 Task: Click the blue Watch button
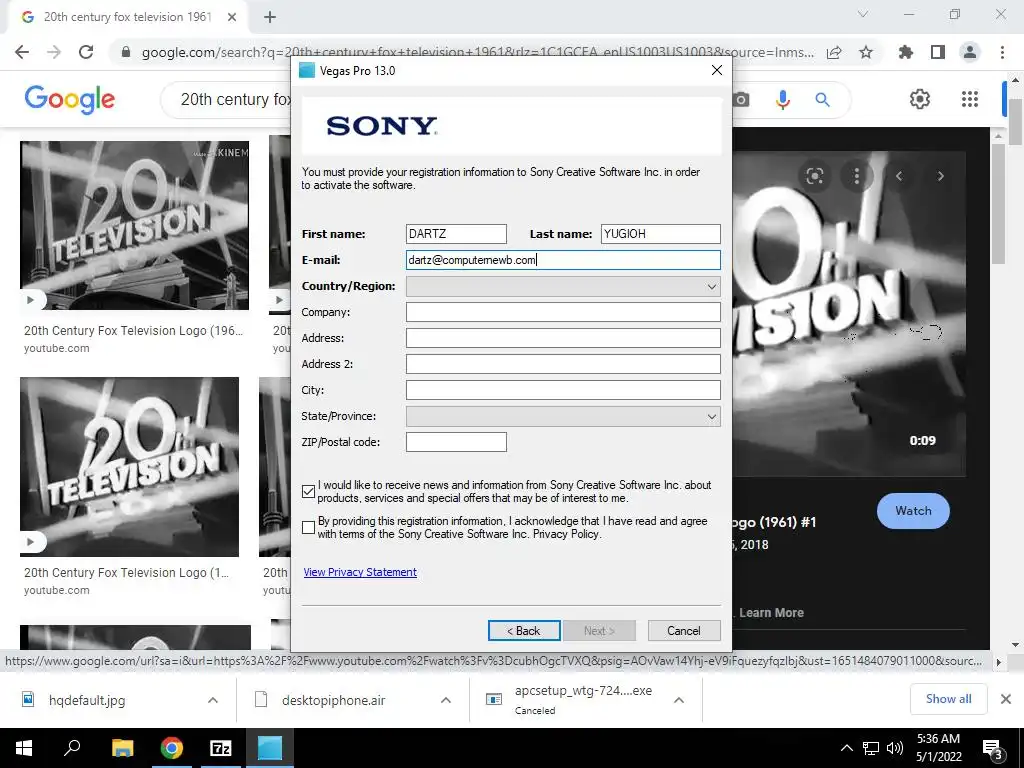[913, 511]
